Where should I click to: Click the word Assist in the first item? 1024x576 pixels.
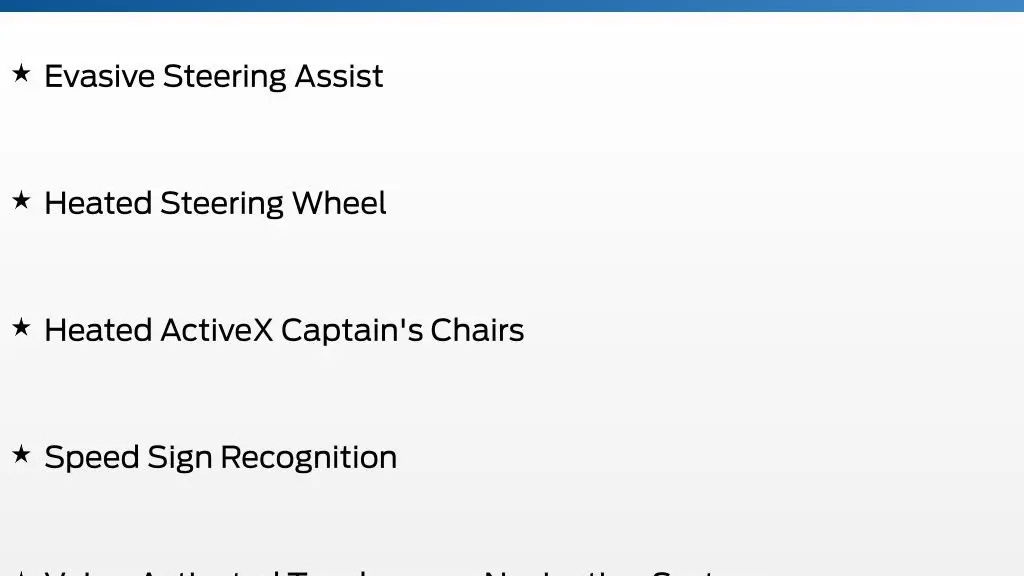(x=339, y=76)
